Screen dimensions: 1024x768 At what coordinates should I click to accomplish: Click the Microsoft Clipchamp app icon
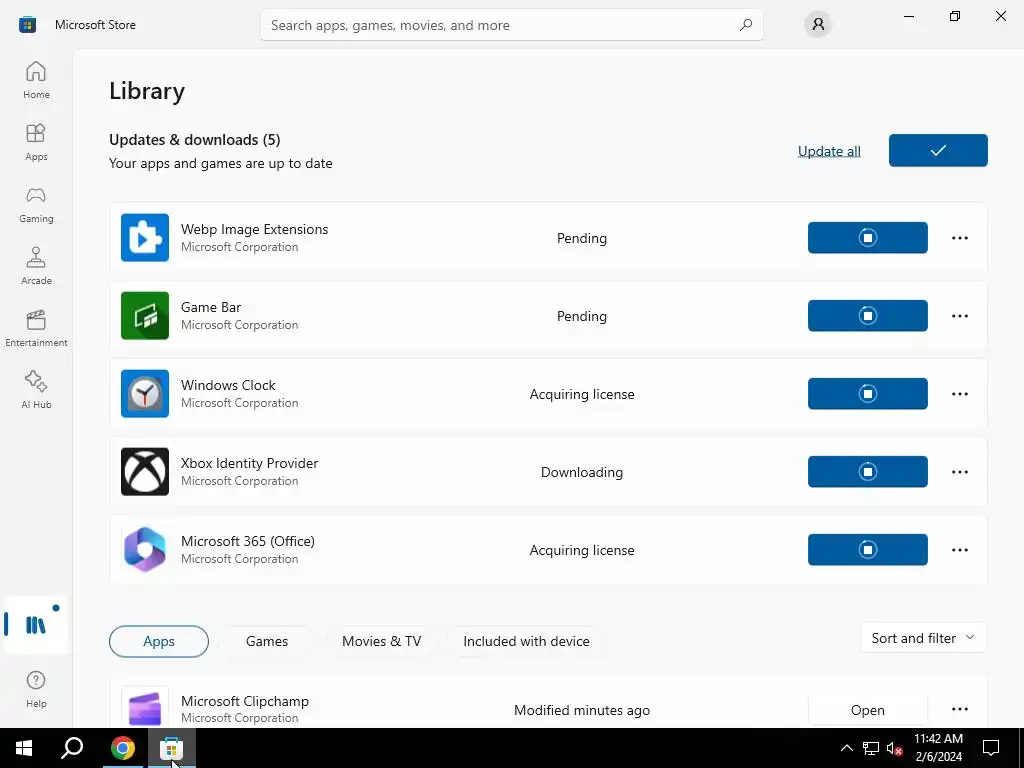[x=145, y=708]
